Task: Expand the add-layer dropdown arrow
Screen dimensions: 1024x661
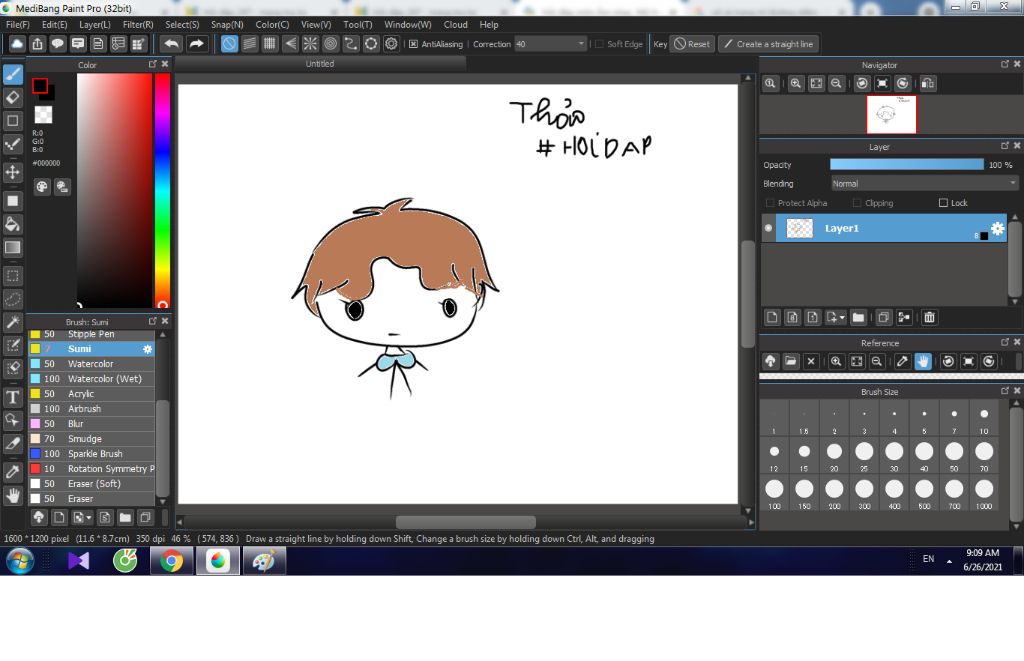Action: tap(842, 317)
